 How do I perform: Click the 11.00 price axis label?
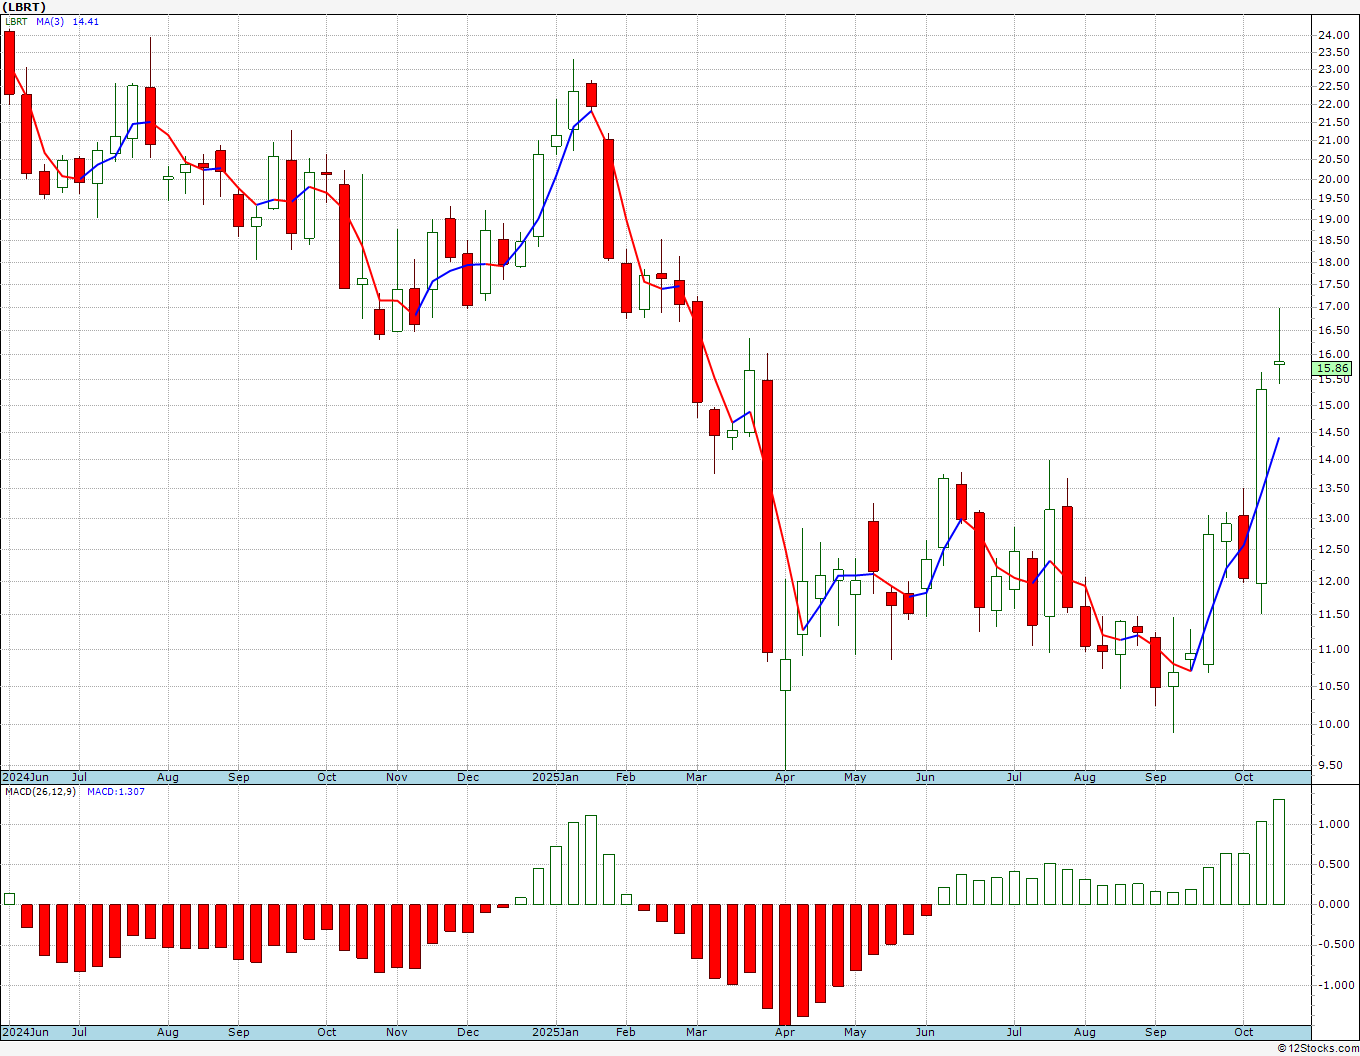point(1333,649)
